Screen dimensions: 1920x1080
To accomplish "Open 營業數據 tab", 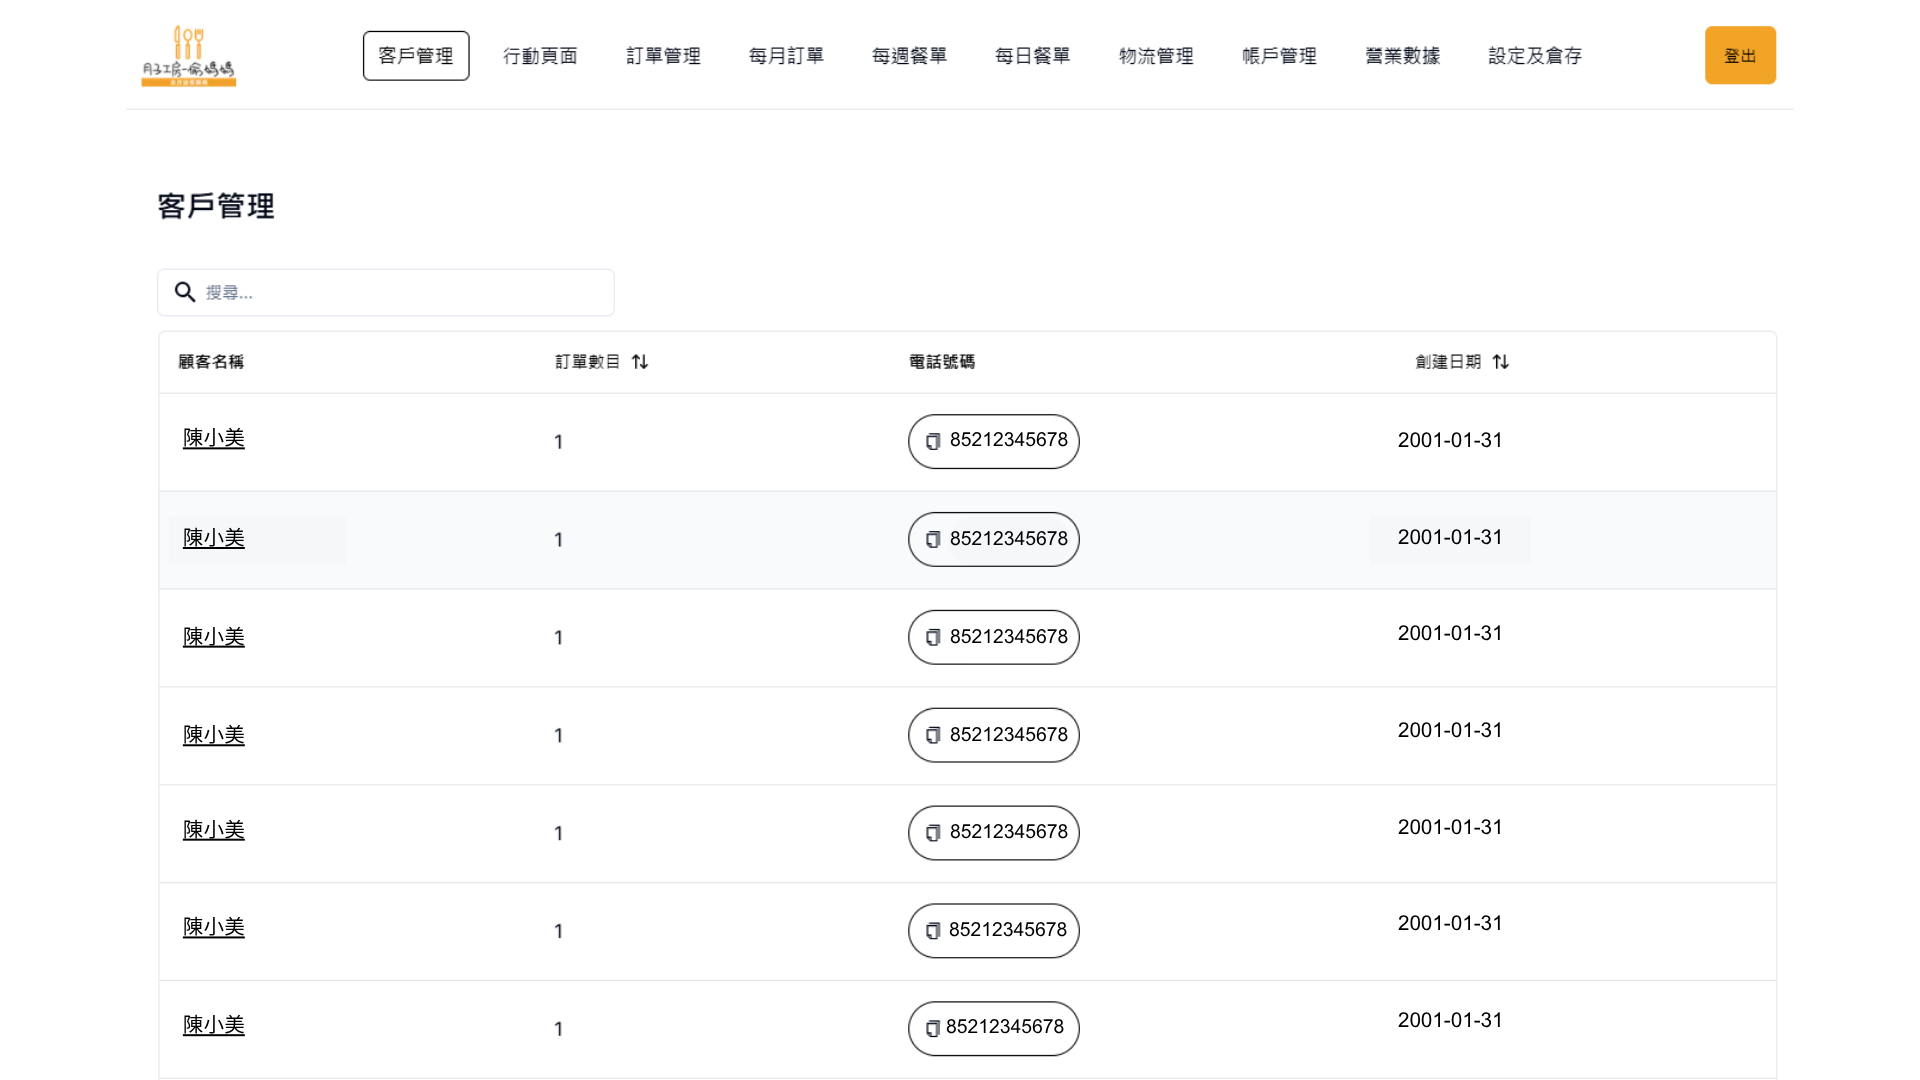I will (x=1402, y=56).
